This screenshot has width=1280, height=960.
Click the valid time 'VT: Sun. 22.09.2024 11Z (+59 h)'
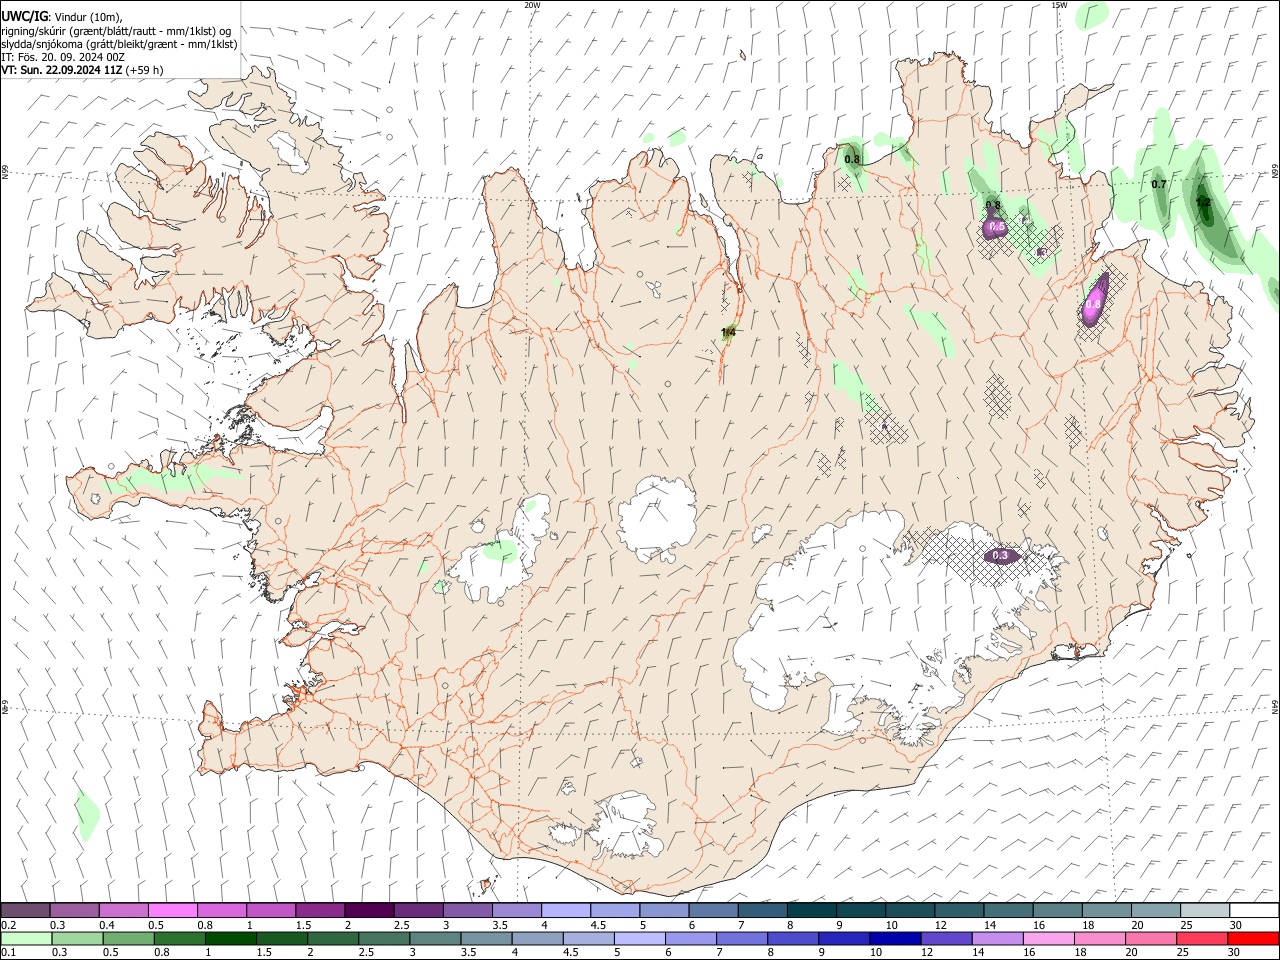tap(83, 70)
